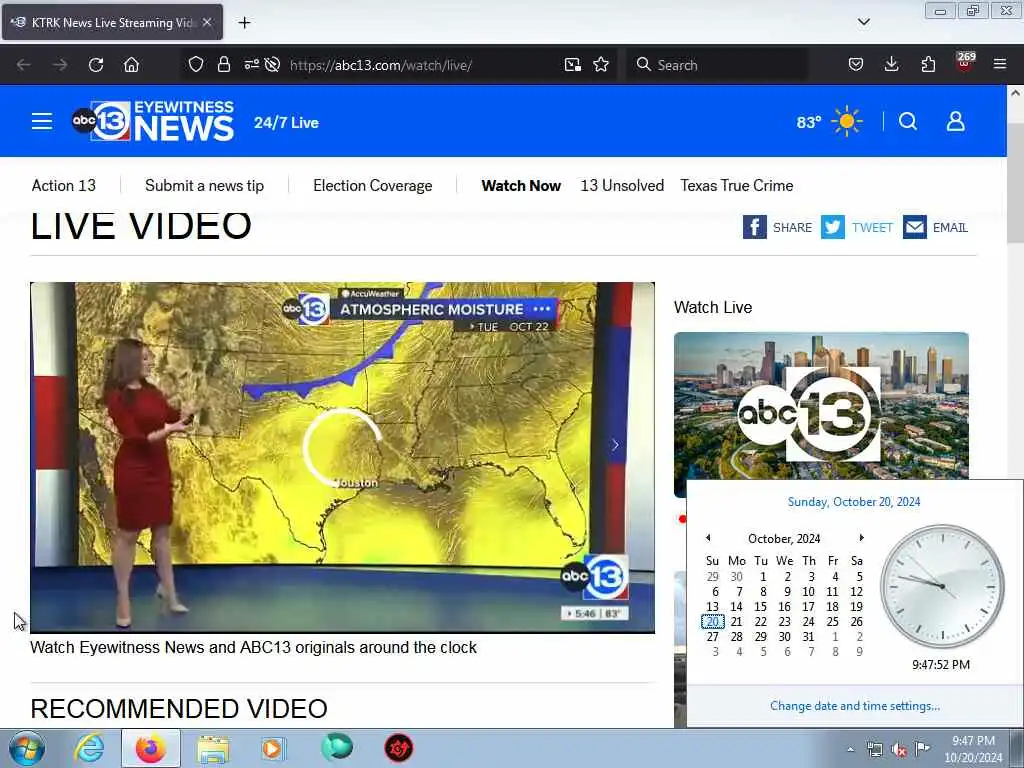Image resolution: width=1024 pixels, height=768 pixels.
Task: Open the Firefox downloads panel
Action: 891,64
